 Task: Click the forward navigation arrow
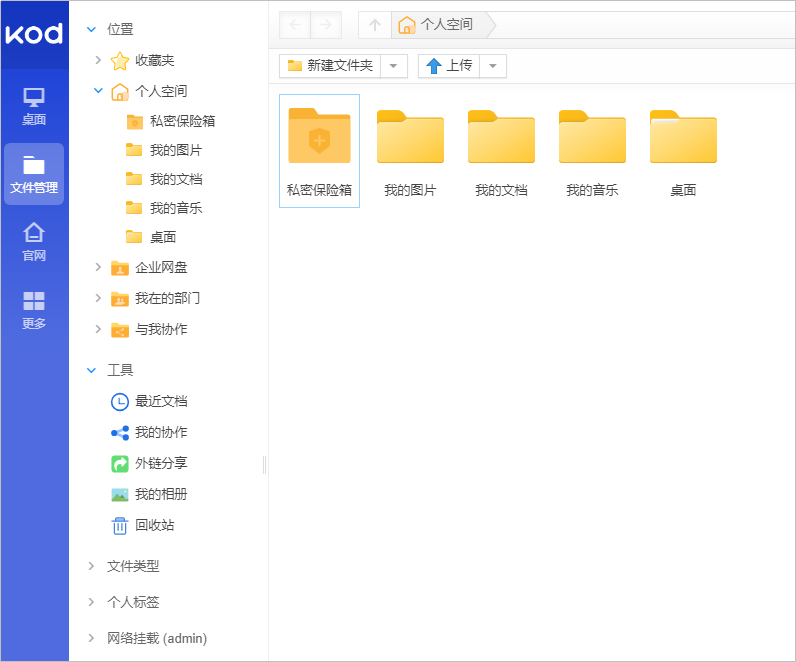point(326,24)
